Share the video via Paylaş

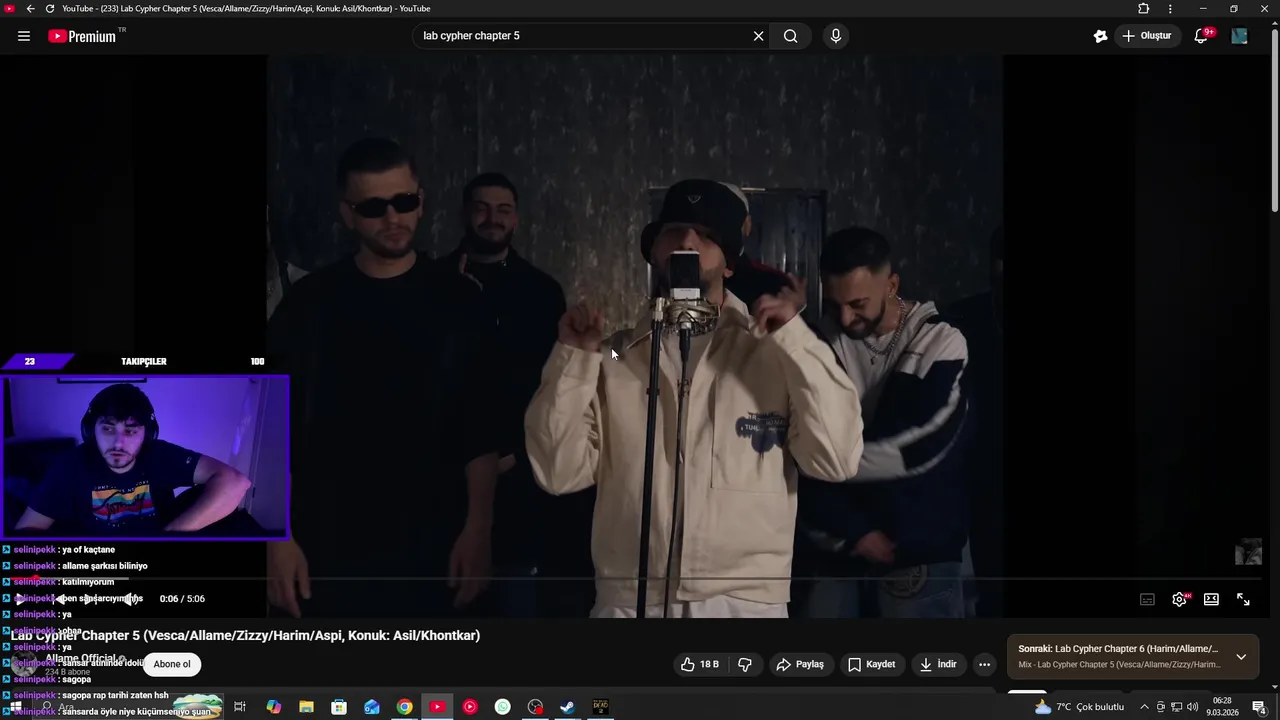click(800, 664)
